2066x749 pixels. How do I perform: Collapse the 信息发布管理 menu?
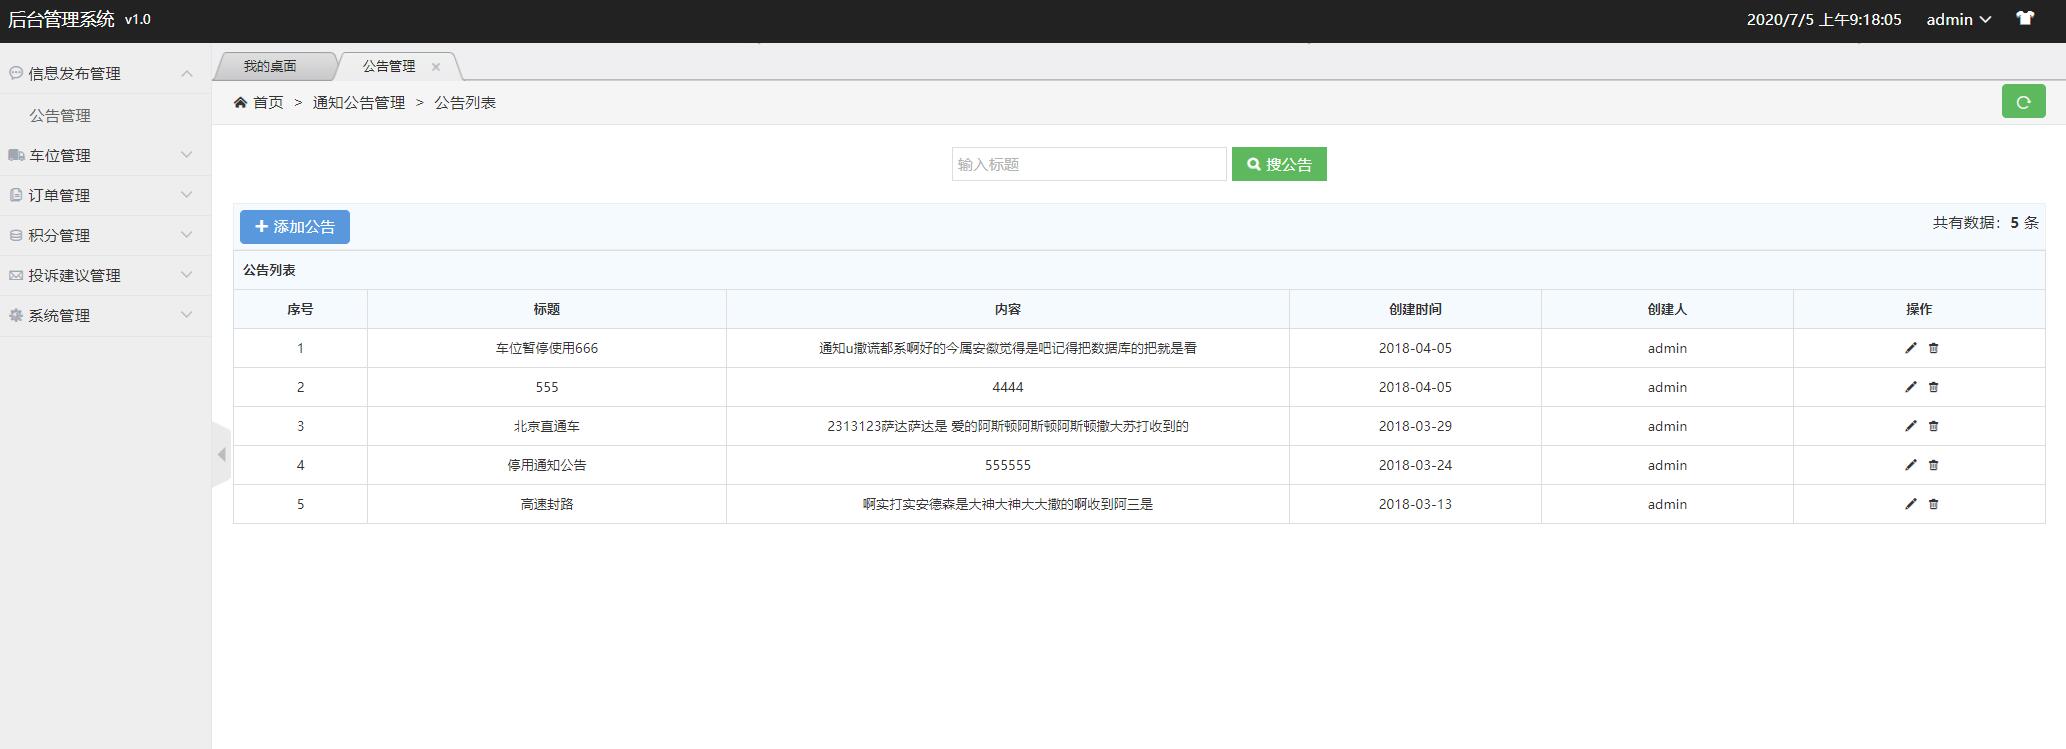click(x=105, y=73)
